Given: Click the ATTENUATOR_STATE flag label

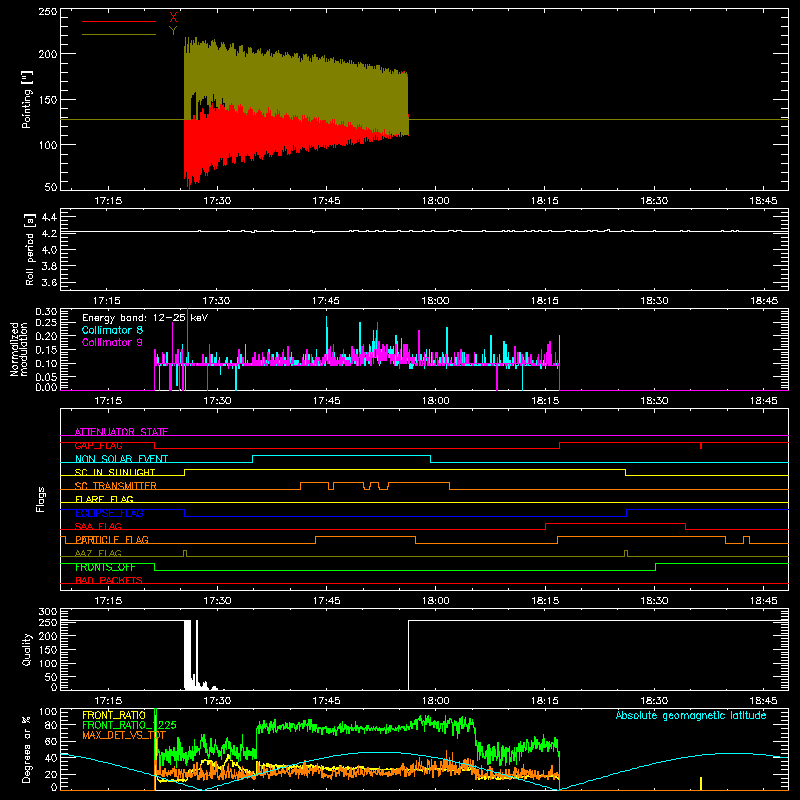Looking at the screenshot, I should point(121,432).
